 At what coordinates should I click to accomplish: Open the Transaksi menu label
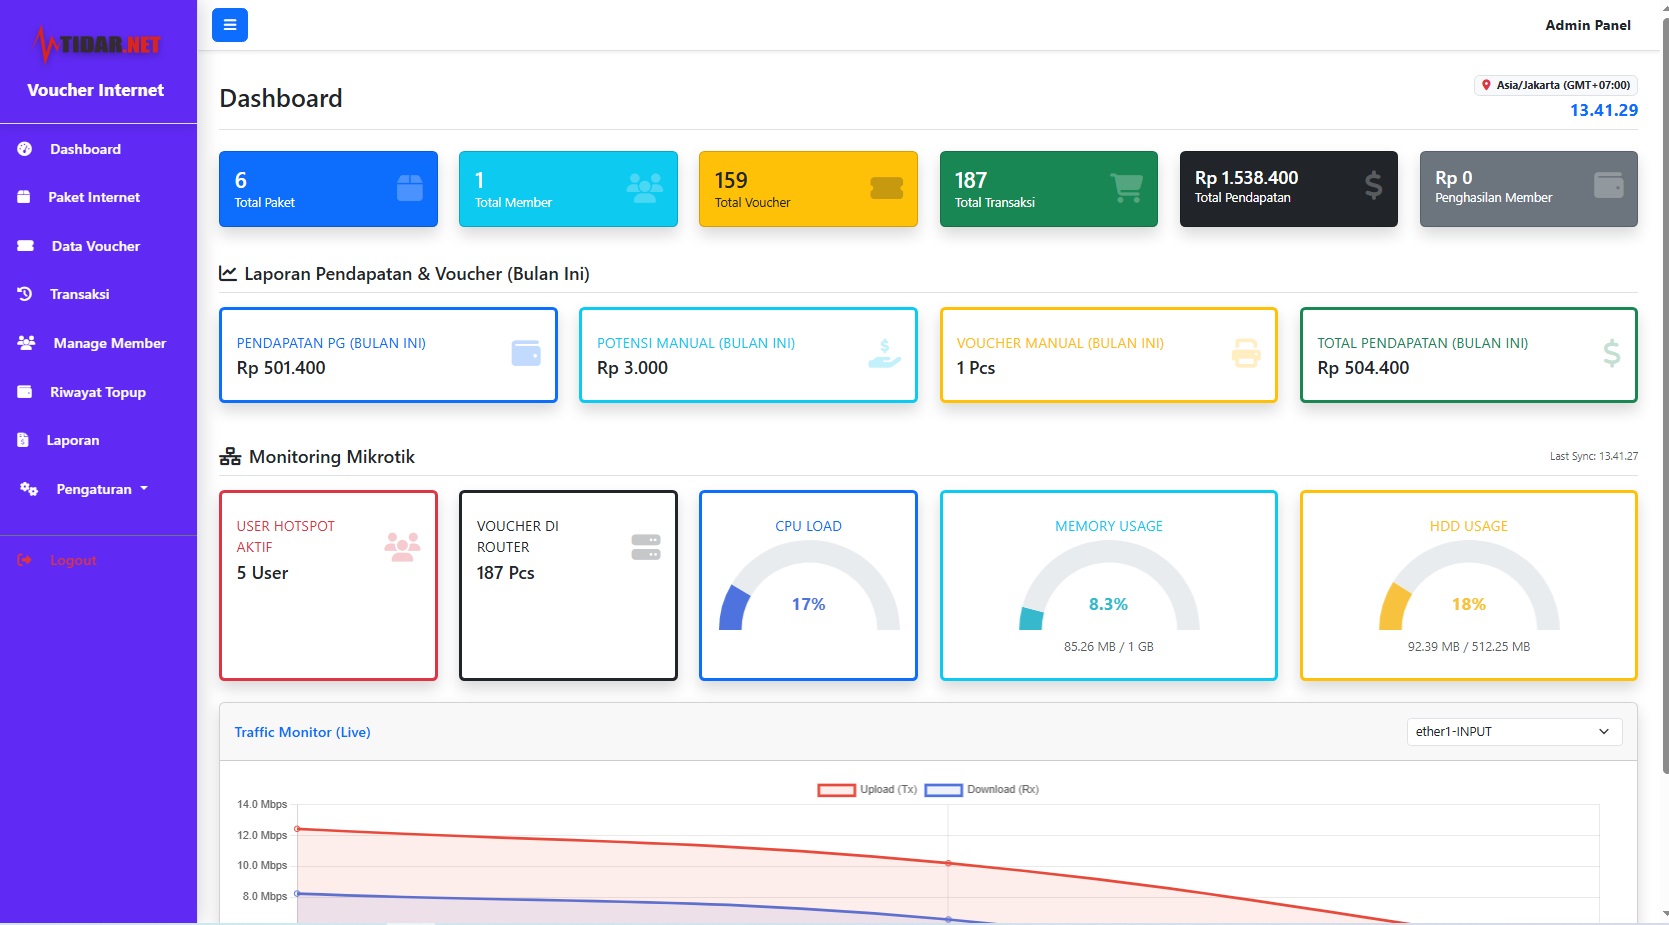point(80,294)
